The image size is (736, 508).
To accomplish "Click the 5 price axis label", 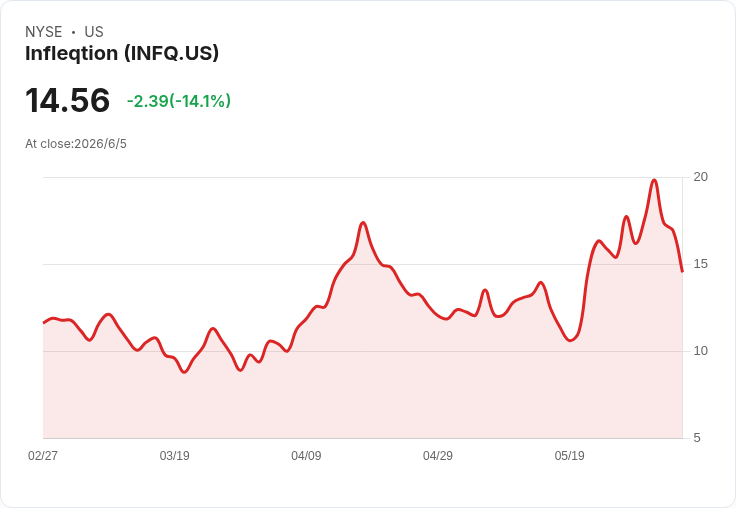I will [697, 438].
